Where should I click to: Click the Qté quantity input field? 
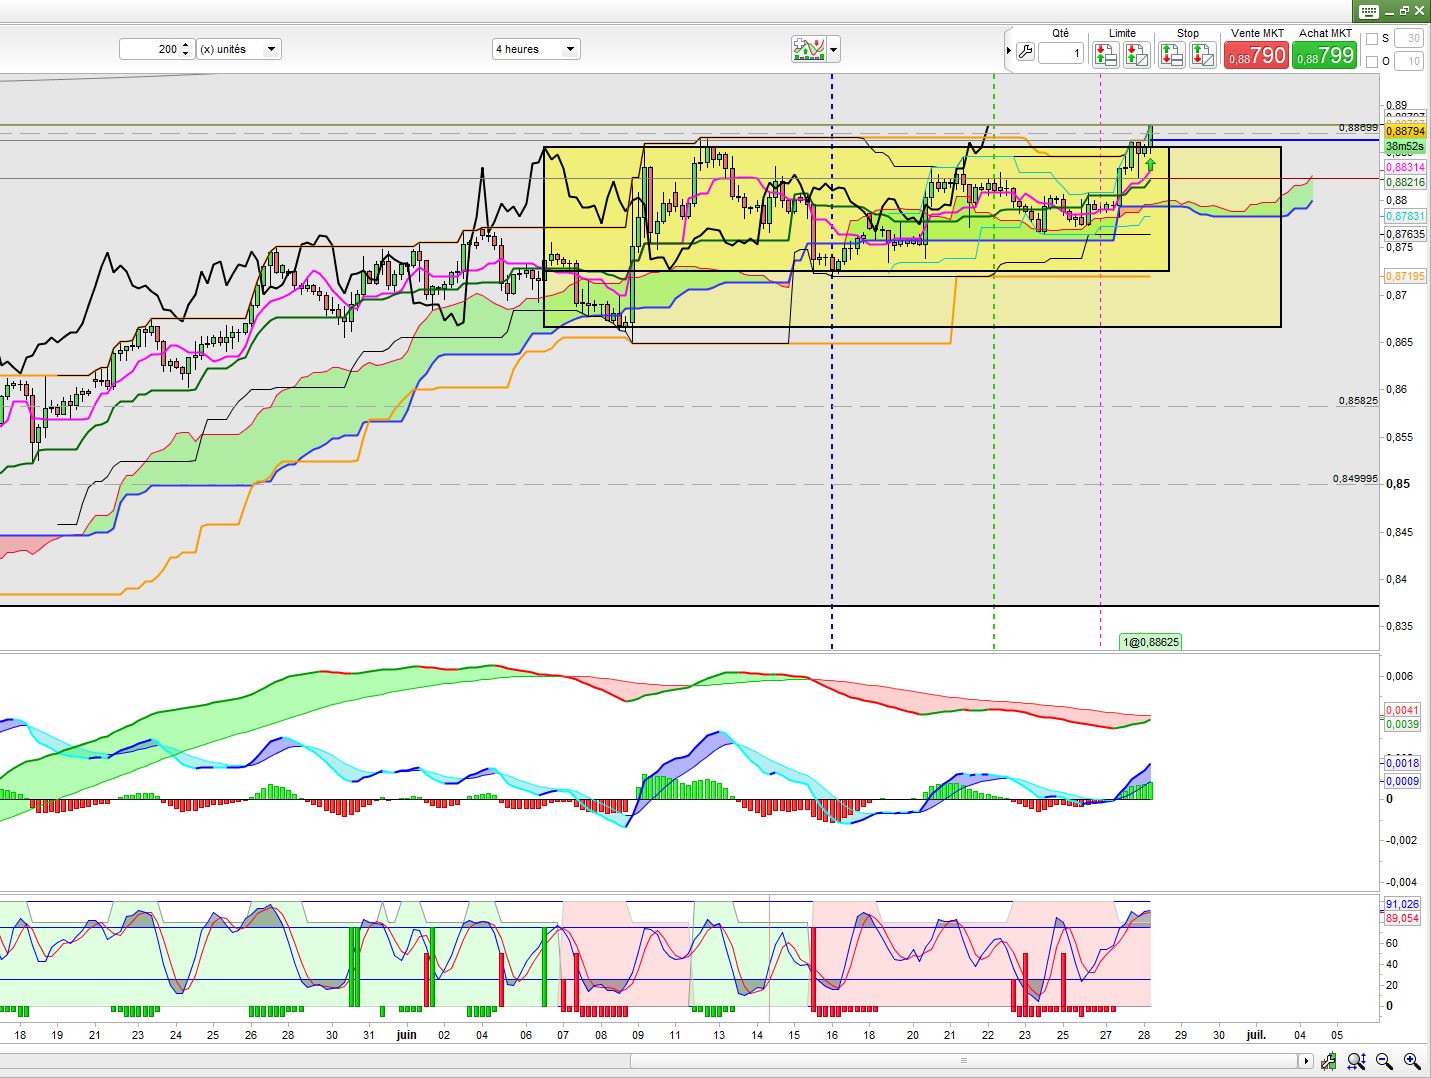[x=1060, y=53]
